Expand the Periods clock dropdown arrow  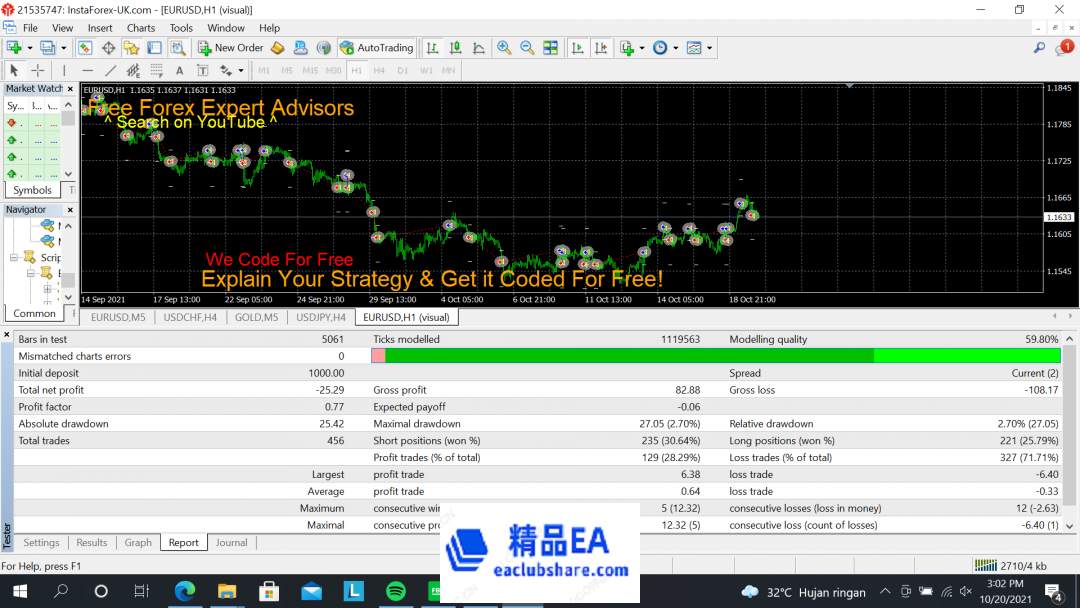[x=676, y=48]
